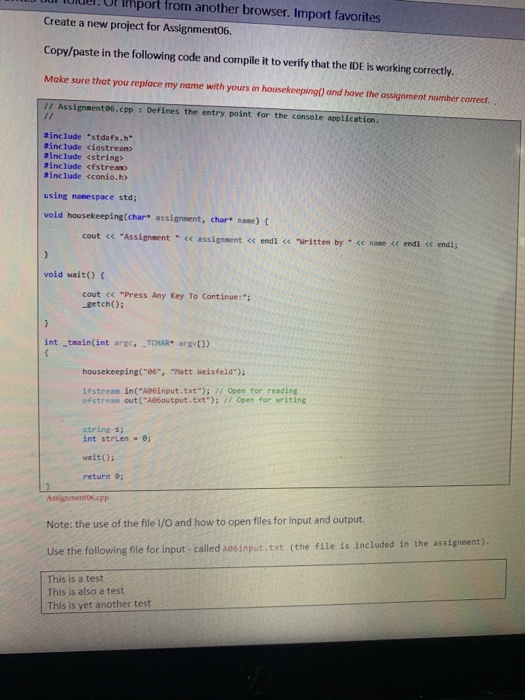Click the 'Note: the use of the file I/O' sentence
The image size is (525, 700).
click(x=206, y=522)
